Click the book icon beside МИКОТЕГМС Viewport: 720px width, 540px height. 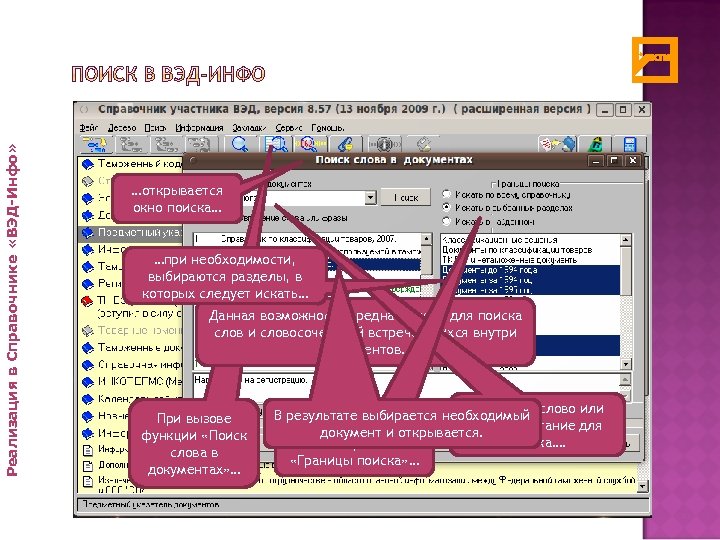87,382
